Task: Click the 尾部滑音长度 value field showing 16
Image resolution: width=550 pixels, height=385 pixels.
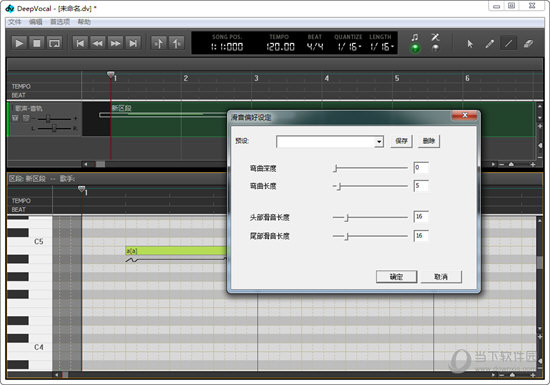Action: pos(421,236)
